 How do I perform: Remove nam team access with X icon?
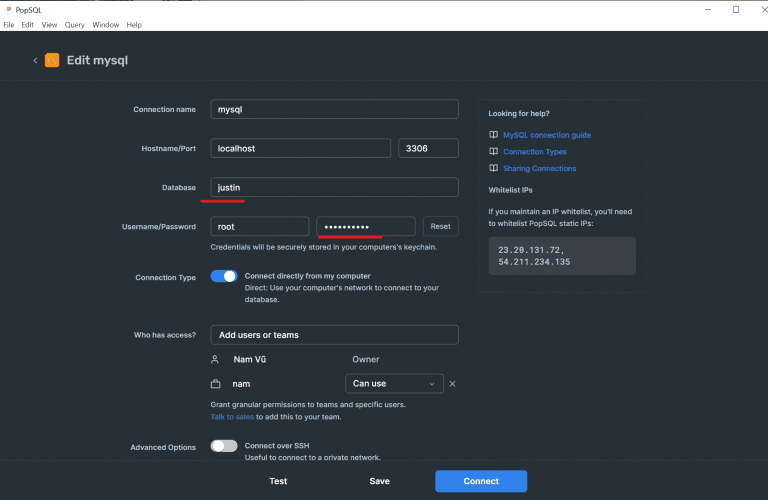pos(452,384)
